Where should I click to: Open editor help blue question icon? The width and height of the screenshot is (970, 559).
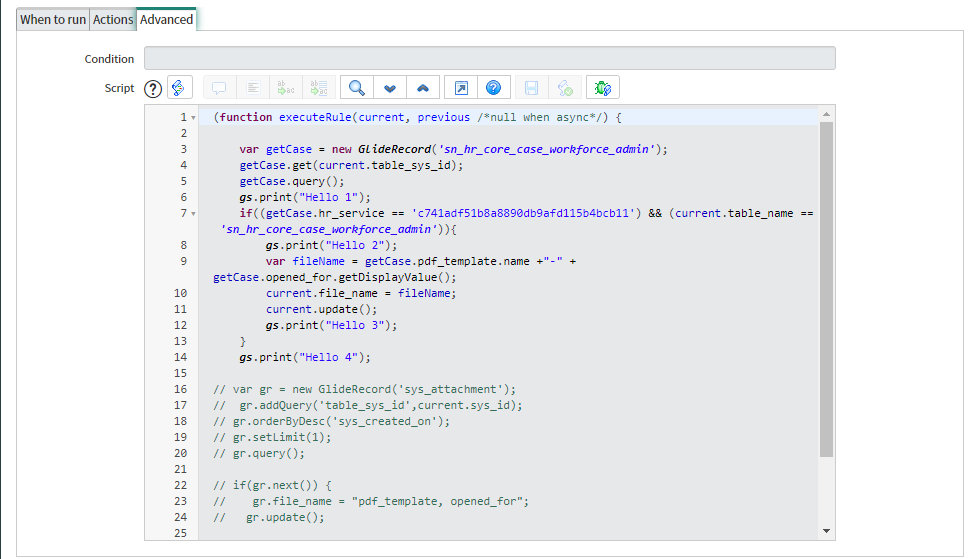[x=494, y=88]
